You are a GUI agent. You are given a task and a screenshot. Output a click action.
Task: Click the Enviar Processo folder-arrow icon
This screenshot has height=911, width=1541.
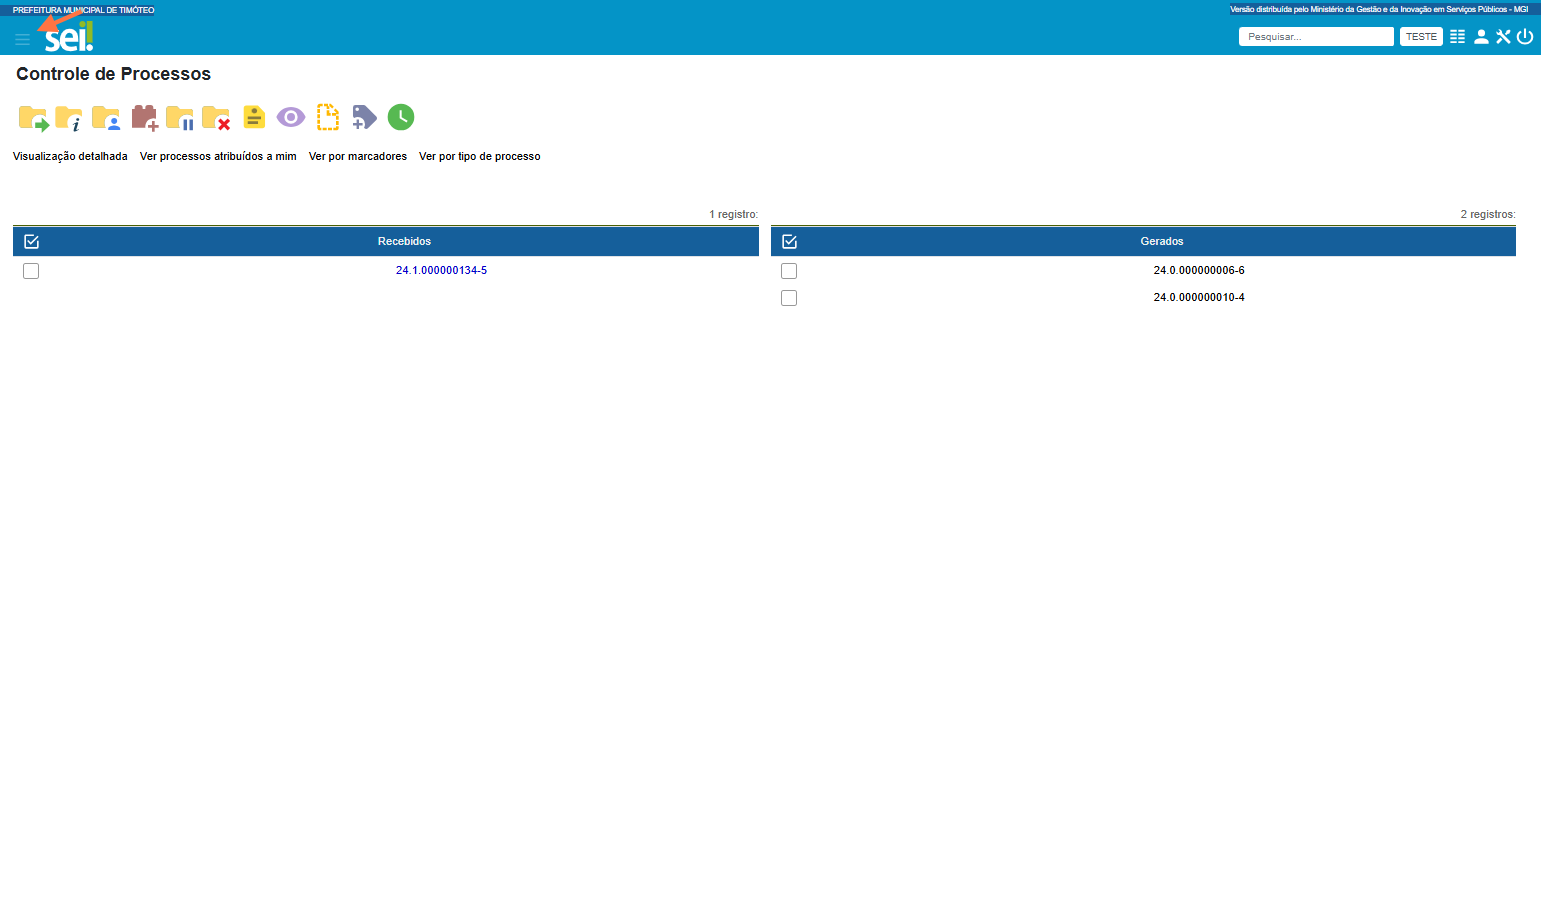pos(33,118)
